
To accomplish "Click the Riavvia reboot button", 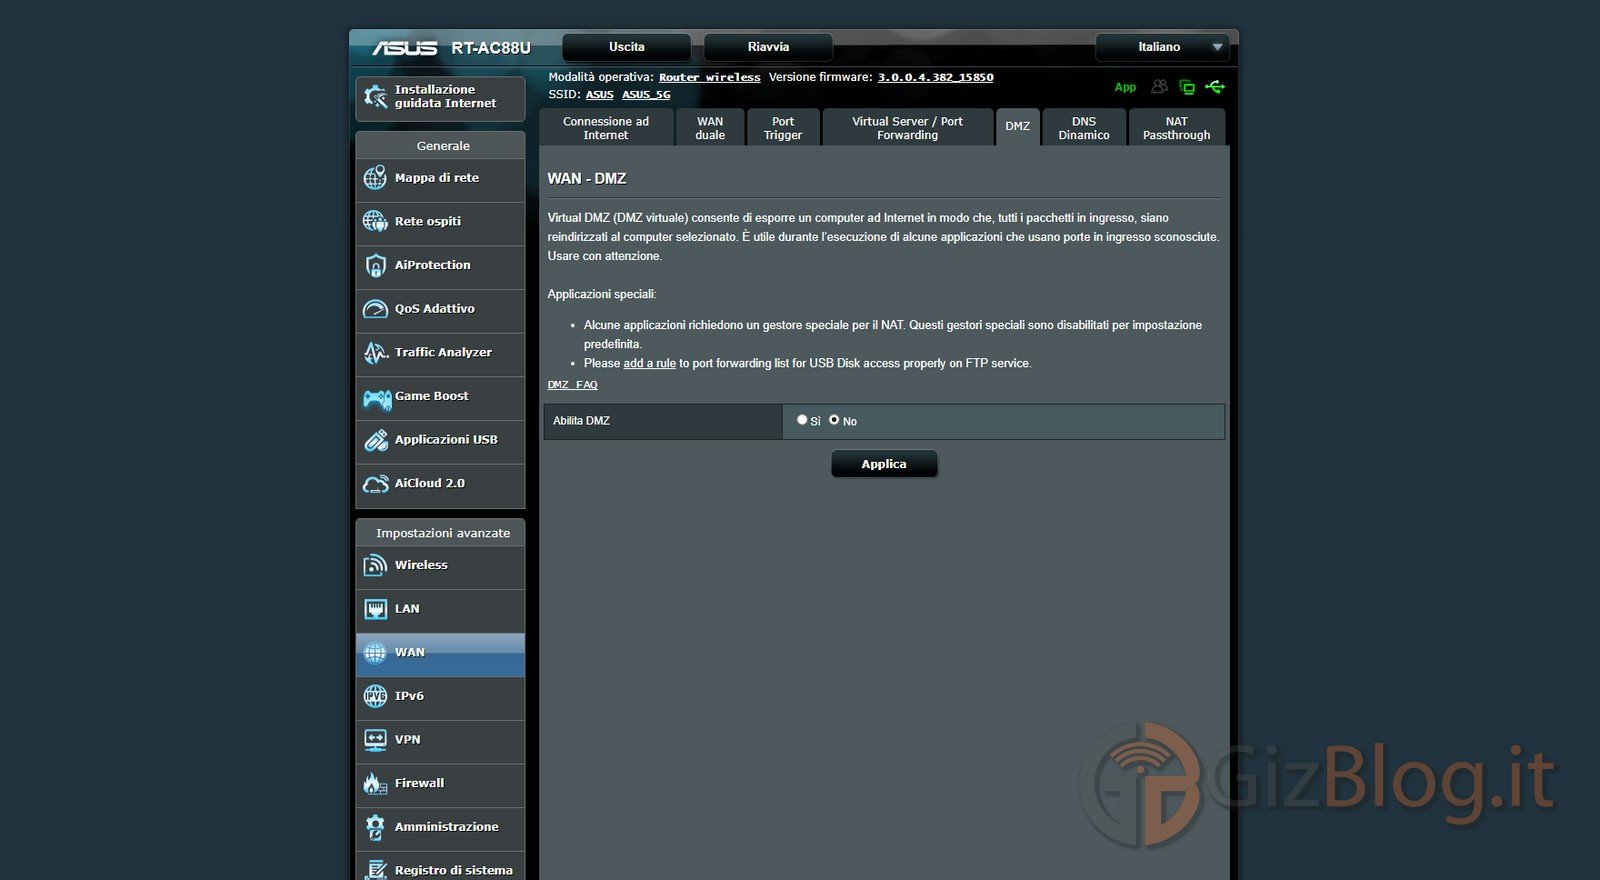I will 768,47.
